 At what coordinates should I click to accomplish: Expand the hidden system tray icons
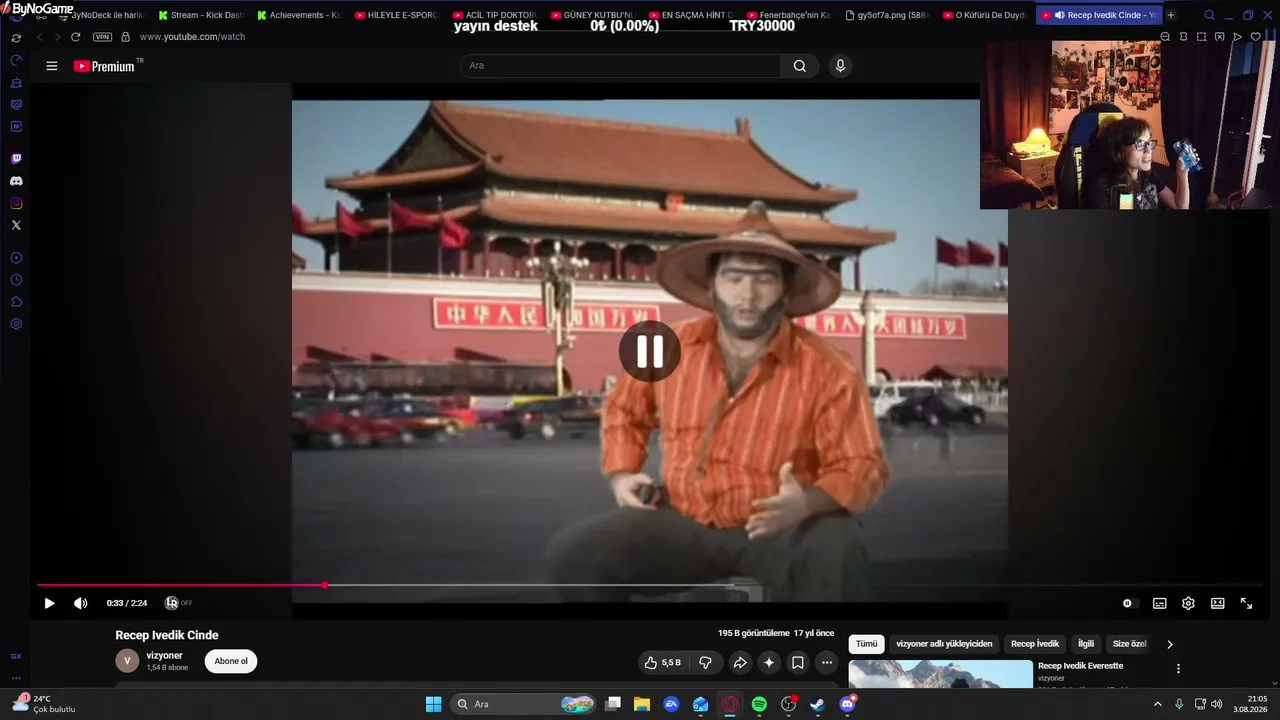[1158, 704]
